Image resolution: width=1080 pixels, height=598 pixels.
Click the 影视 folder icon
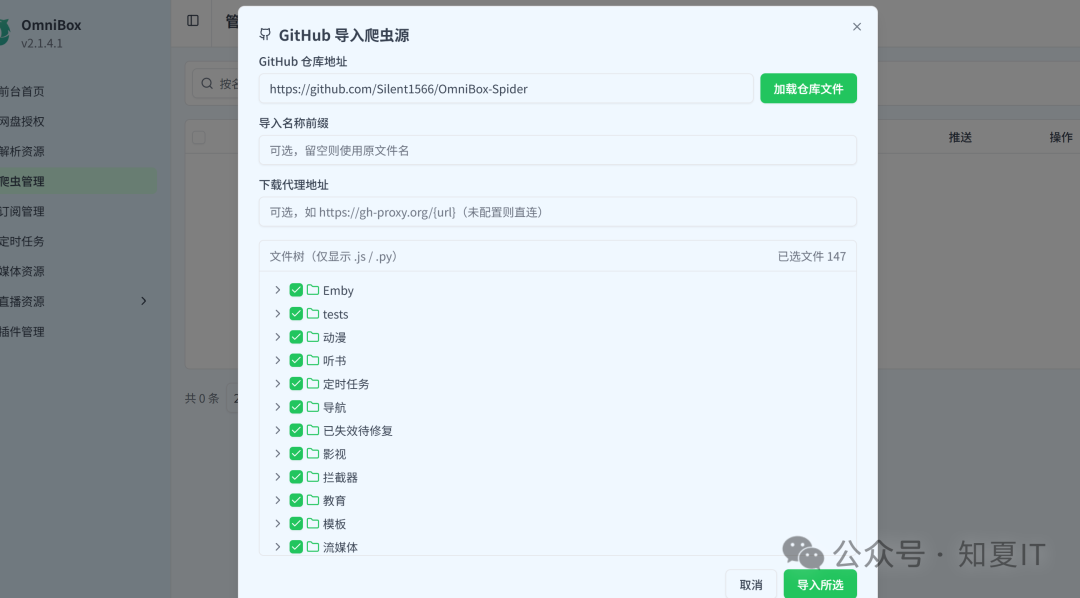(x=313, y=453)
